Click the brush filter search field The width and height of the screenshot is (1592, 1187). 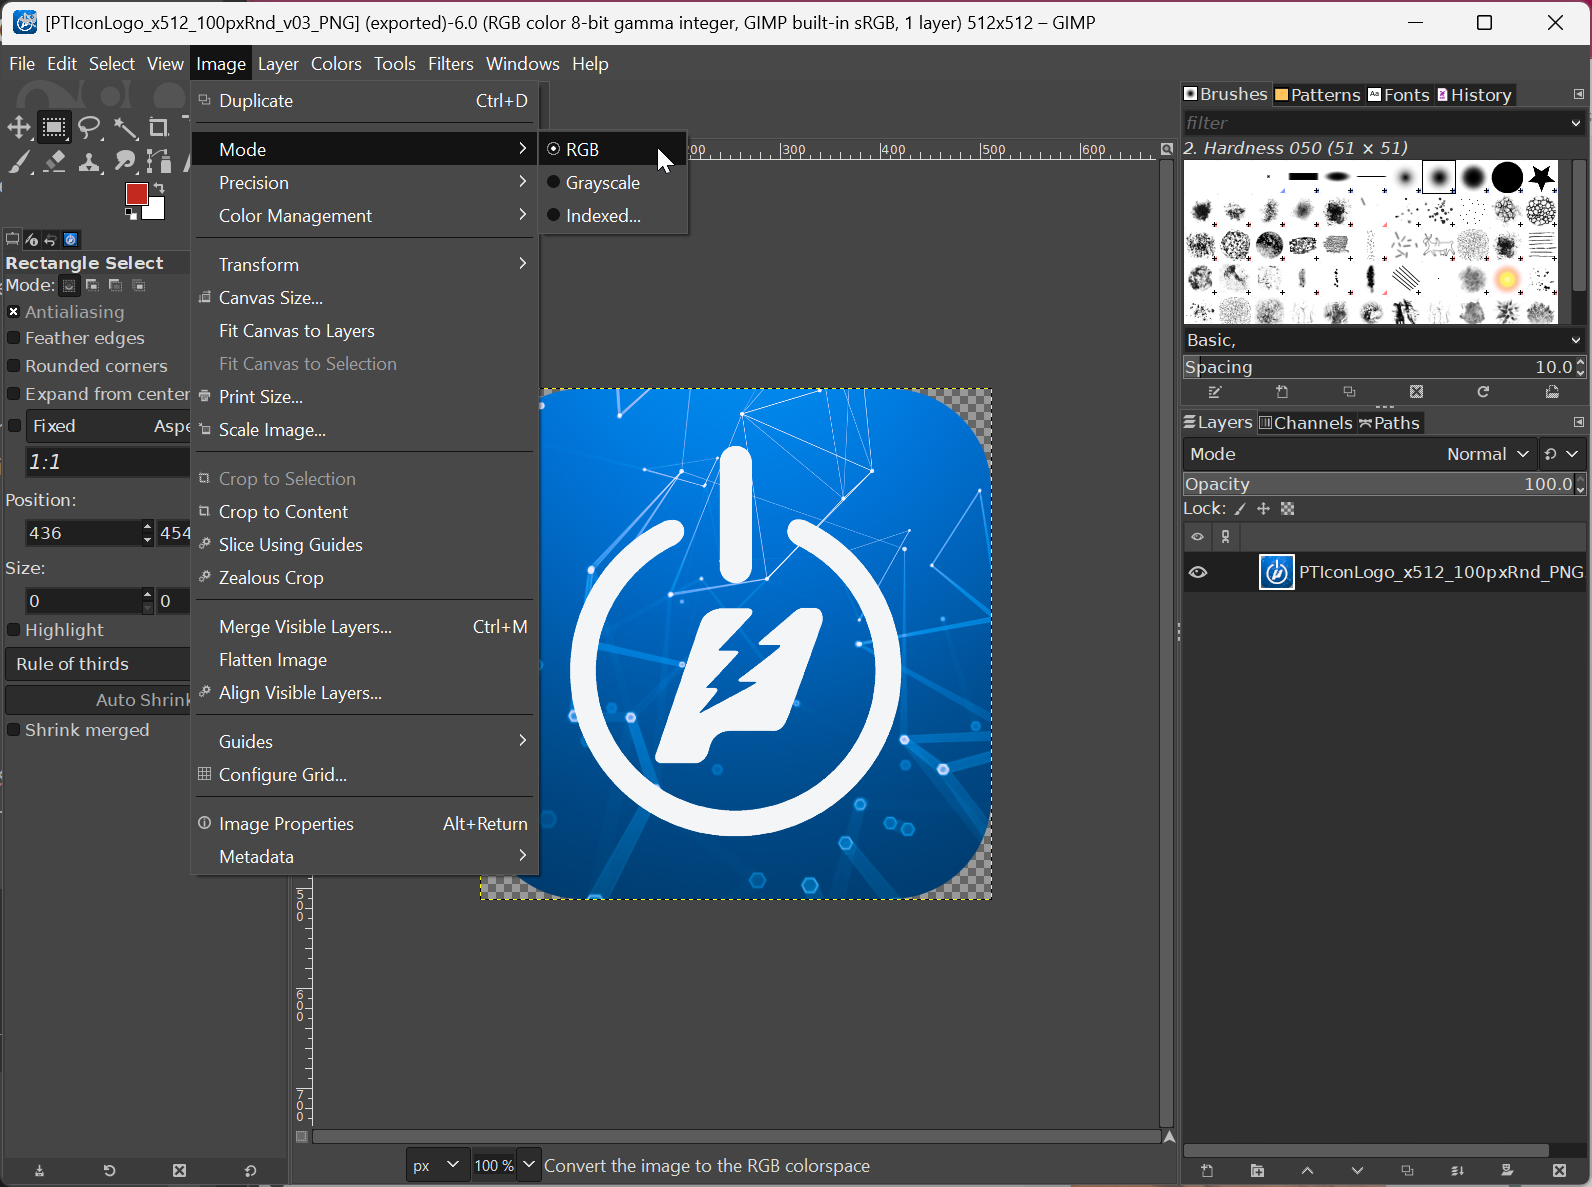click(1375, 123)
